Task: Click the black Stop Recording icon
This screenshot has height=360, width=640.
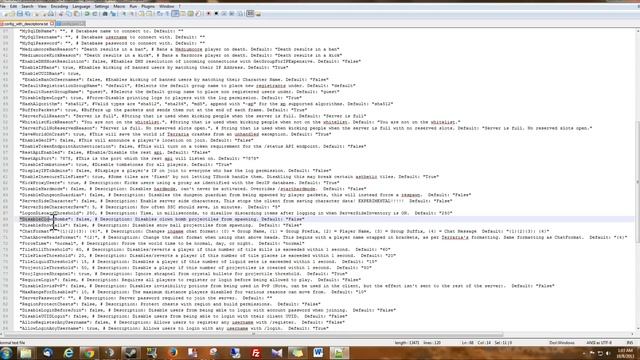Action: pos(216,14)
